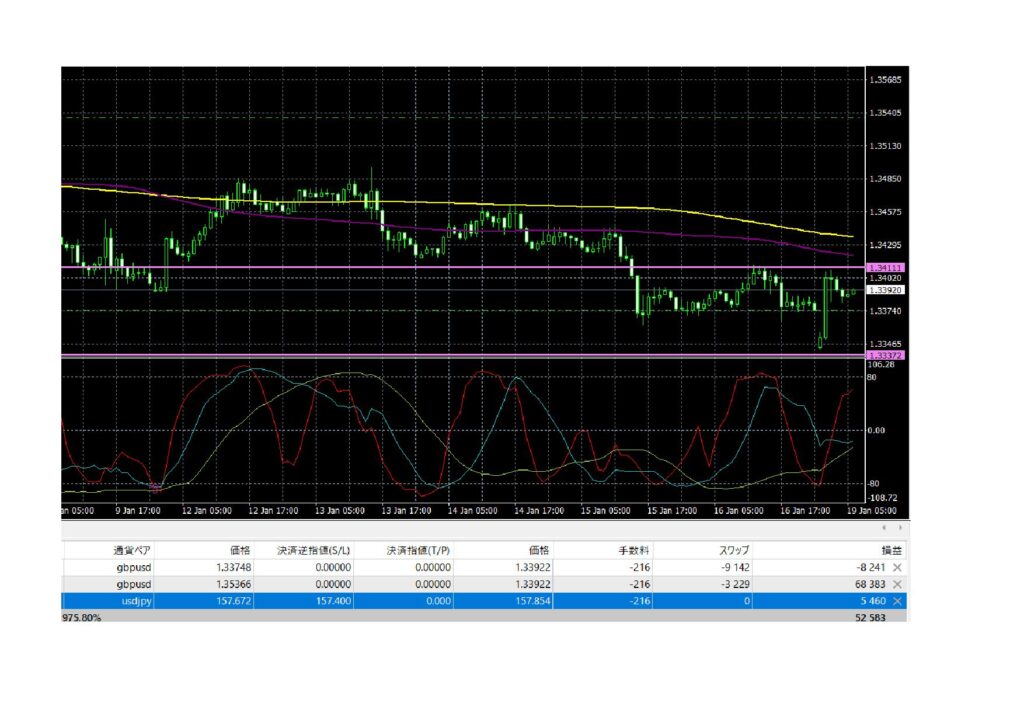The width and height of the screenshot is (1024, 724).
Task: Close the gbpusd position showing -8 241 loss
Action: click(x=897, y=567)
